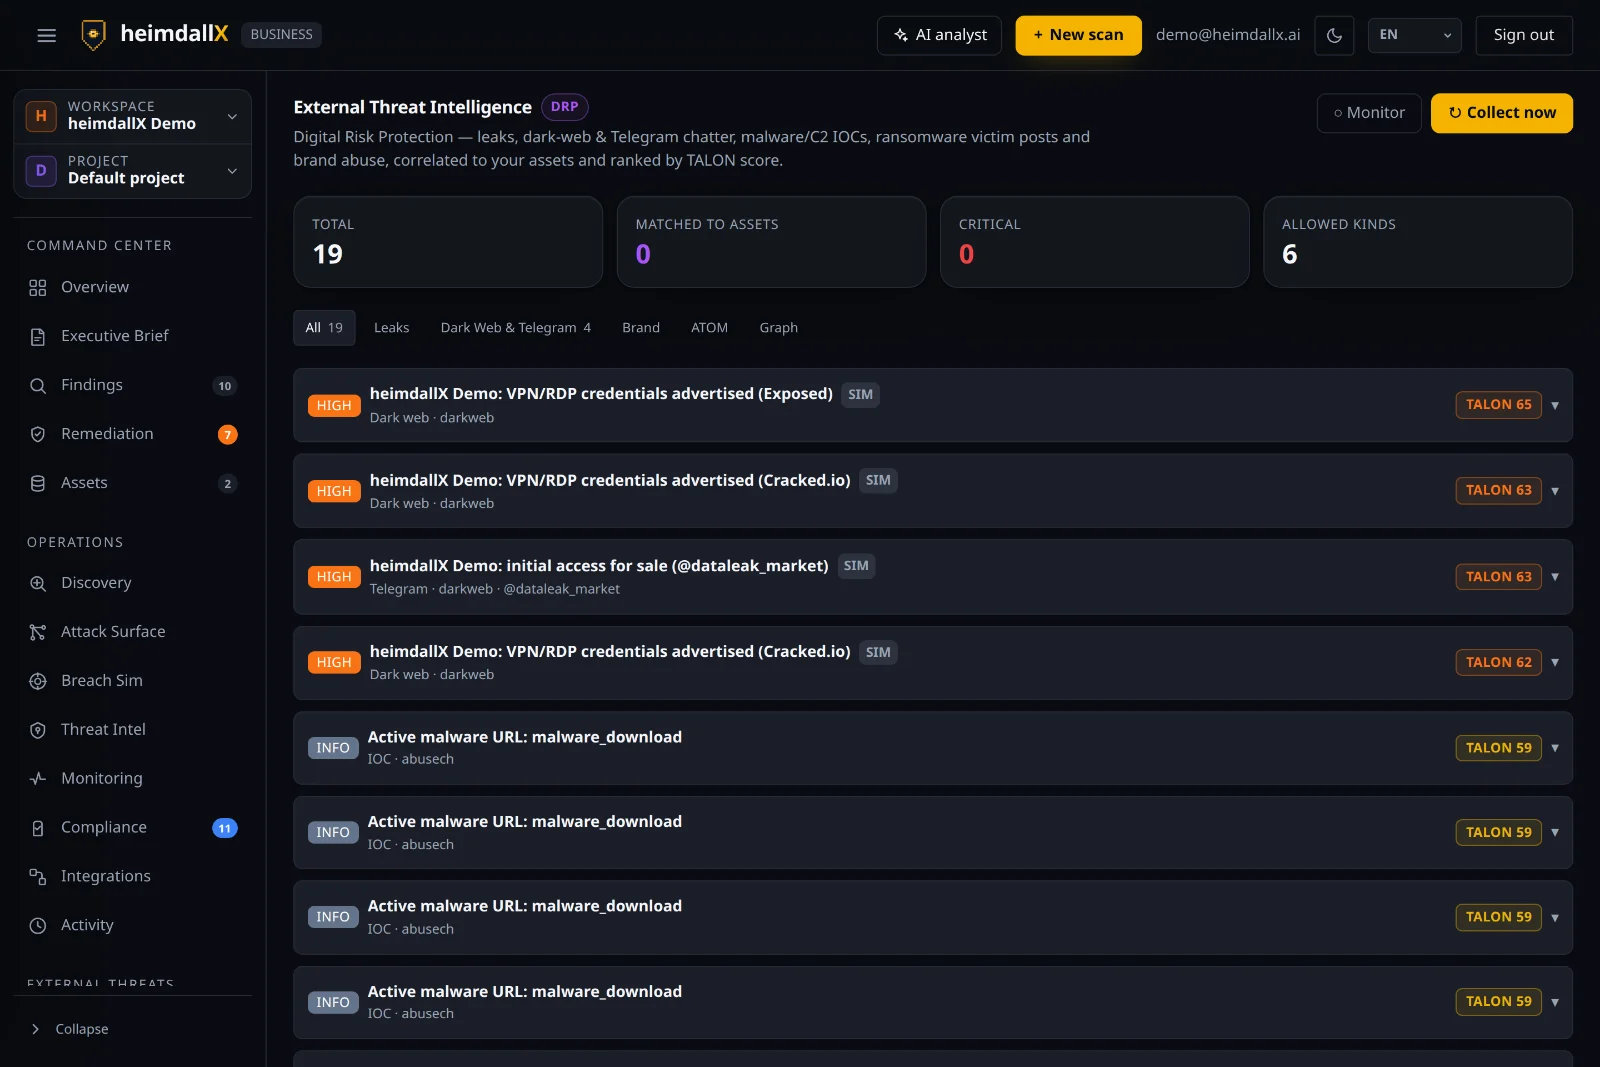Toggle the Monitor button
The image size is (1600, 1067).
pyautogui.click(x=1368, y=113)
